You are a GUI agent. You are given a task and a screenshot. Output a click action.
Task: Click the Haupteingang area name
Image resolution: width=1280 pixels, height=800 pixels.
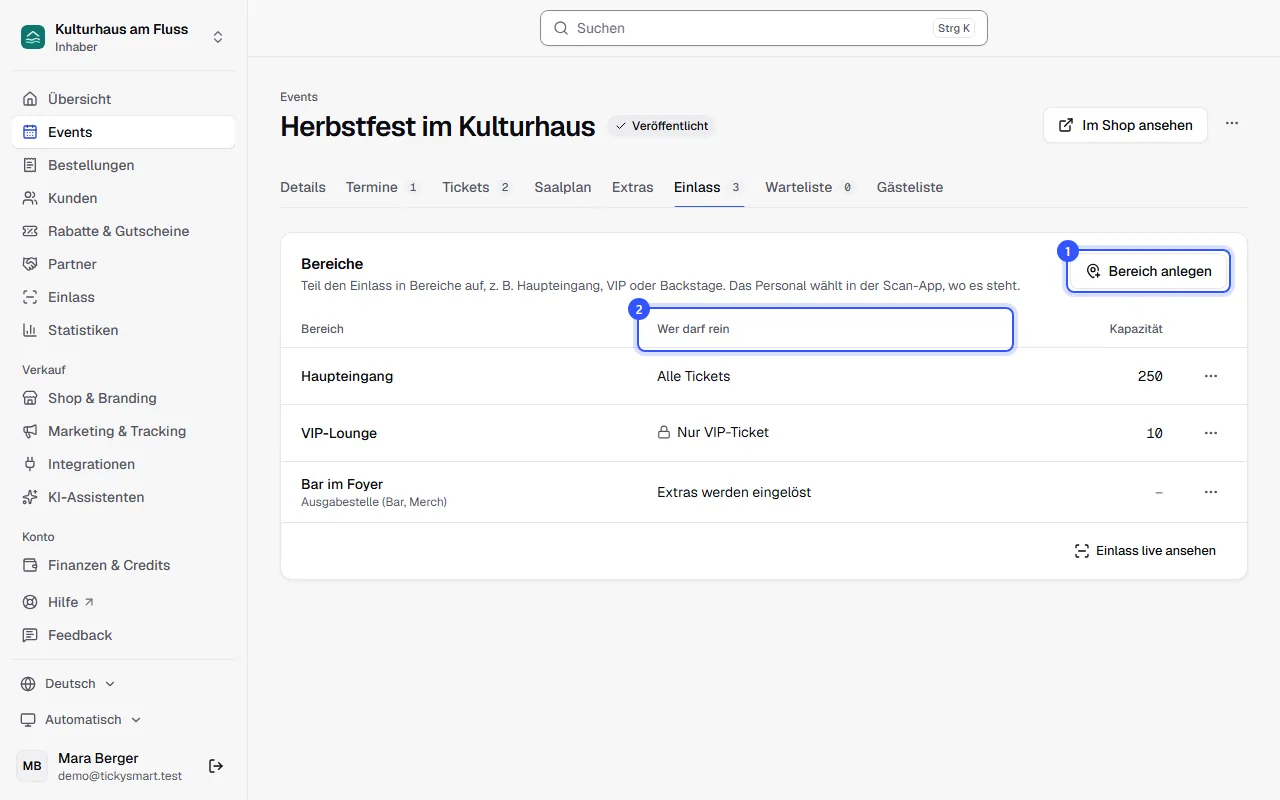click(x=347, y=376)
